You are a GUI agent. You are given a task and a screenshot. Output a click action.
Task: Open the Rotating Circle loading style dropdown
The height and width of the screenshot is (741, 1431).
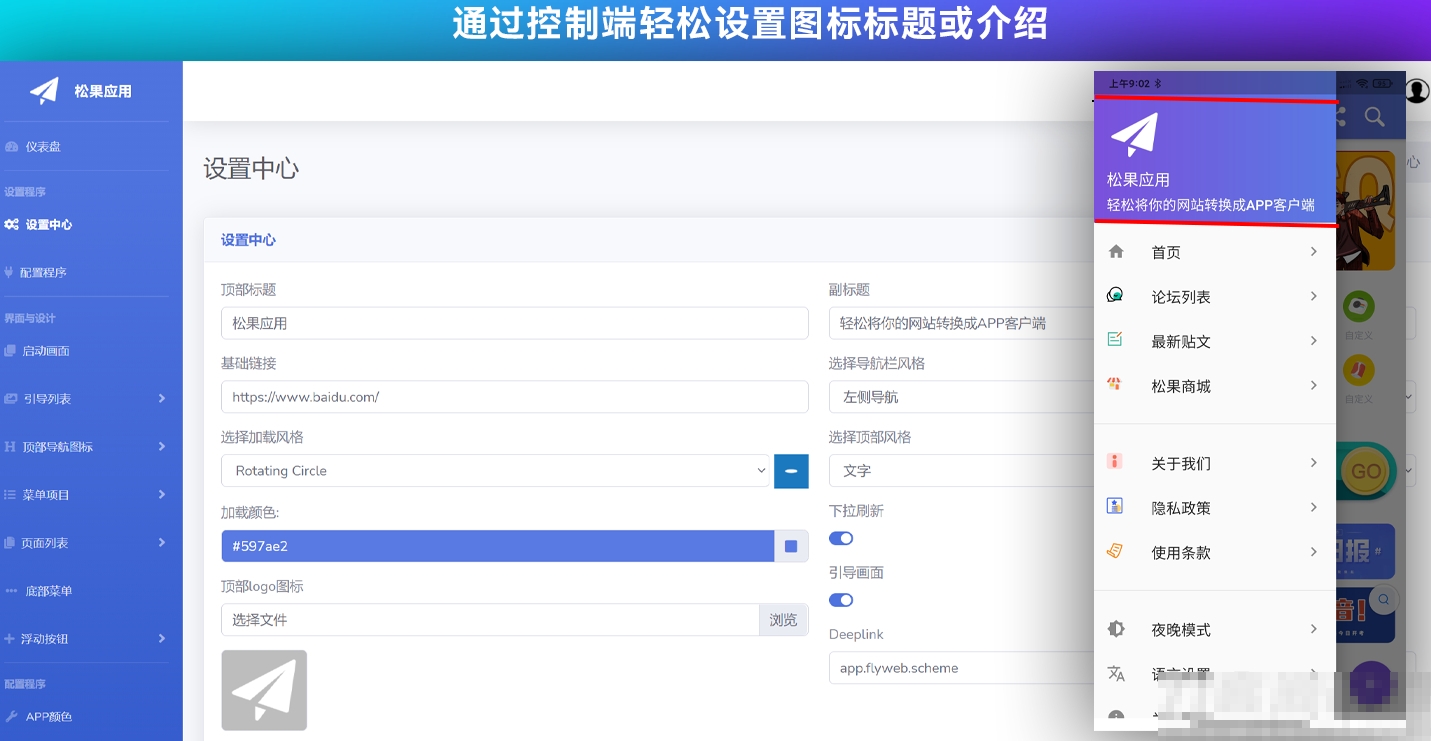[495, 470]
